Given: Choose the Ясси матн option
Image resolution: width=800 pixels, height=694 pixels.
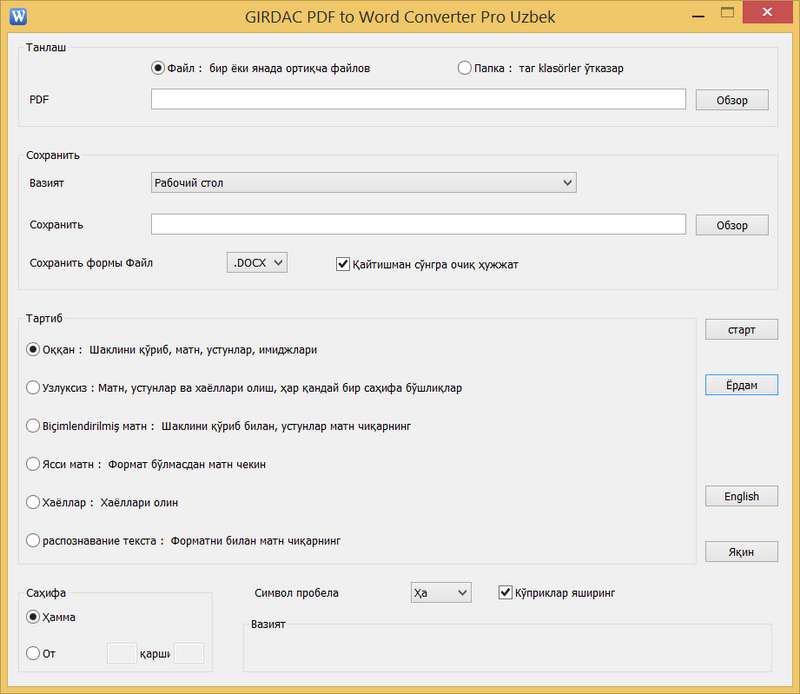Looking at the screenshot, I should point(33,464).
